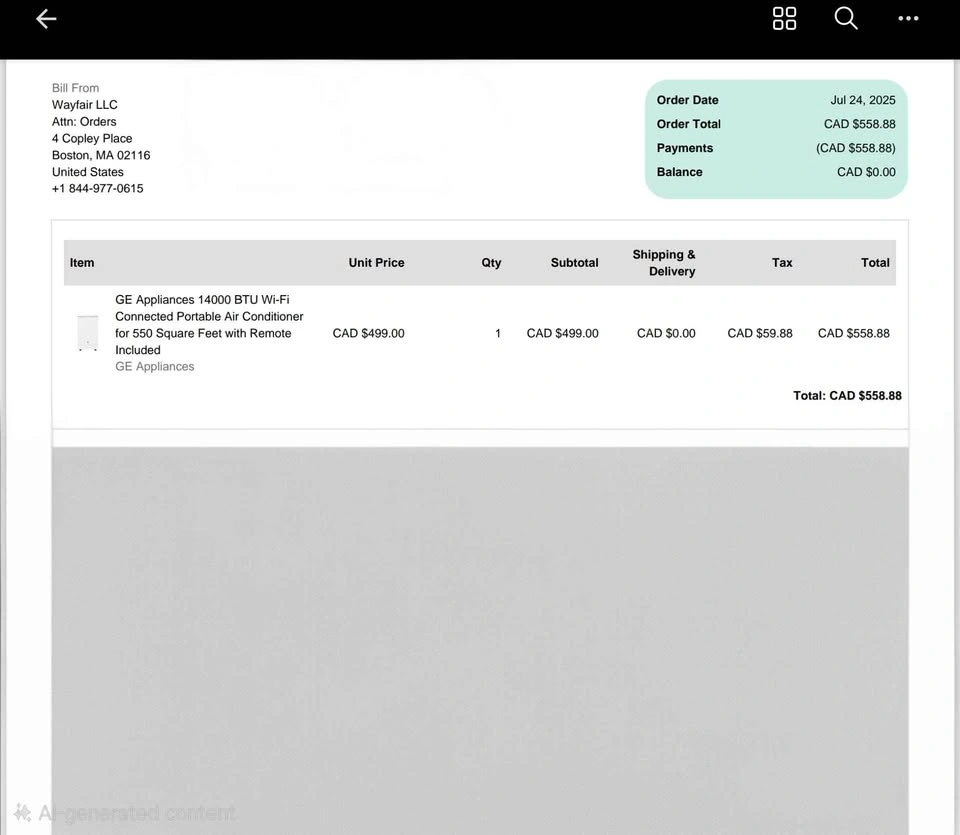Select the Wayfair LLC company name
This screenshot has width=960, height=835.
(x=84, y=105)
